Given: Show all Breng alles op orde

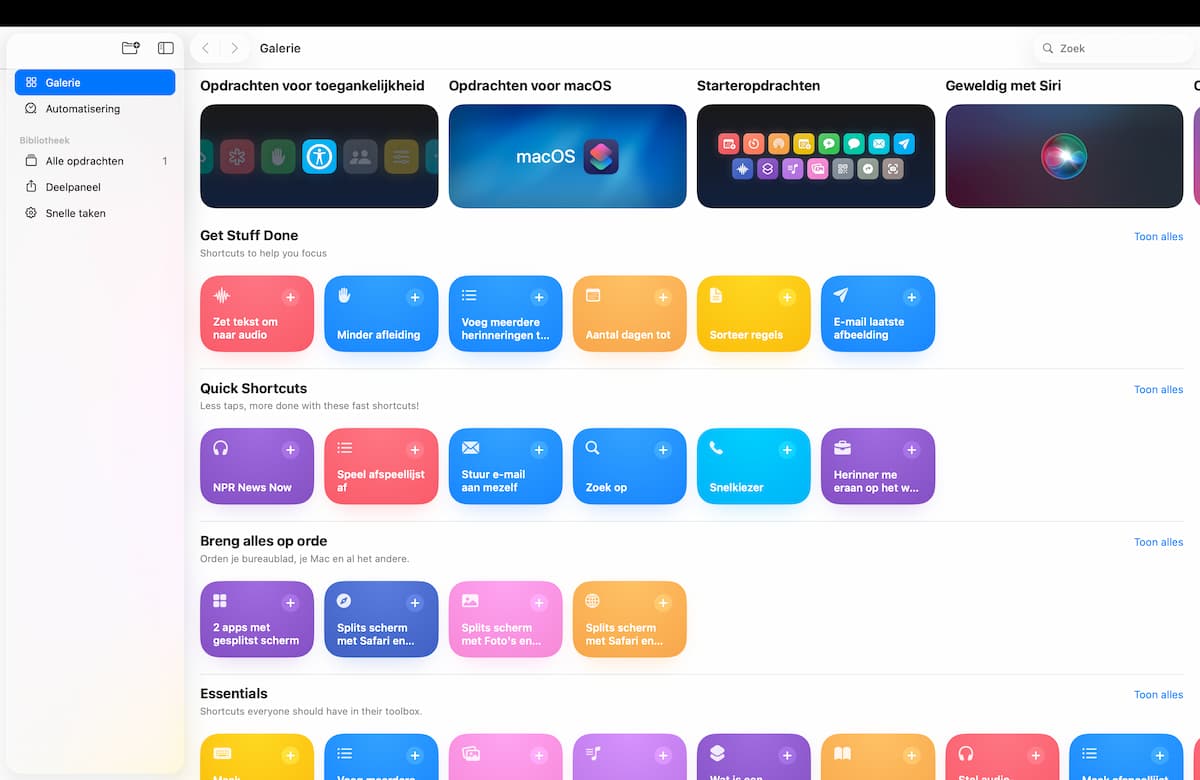Looking at the screenshot, I should (x=1158, y=542).
